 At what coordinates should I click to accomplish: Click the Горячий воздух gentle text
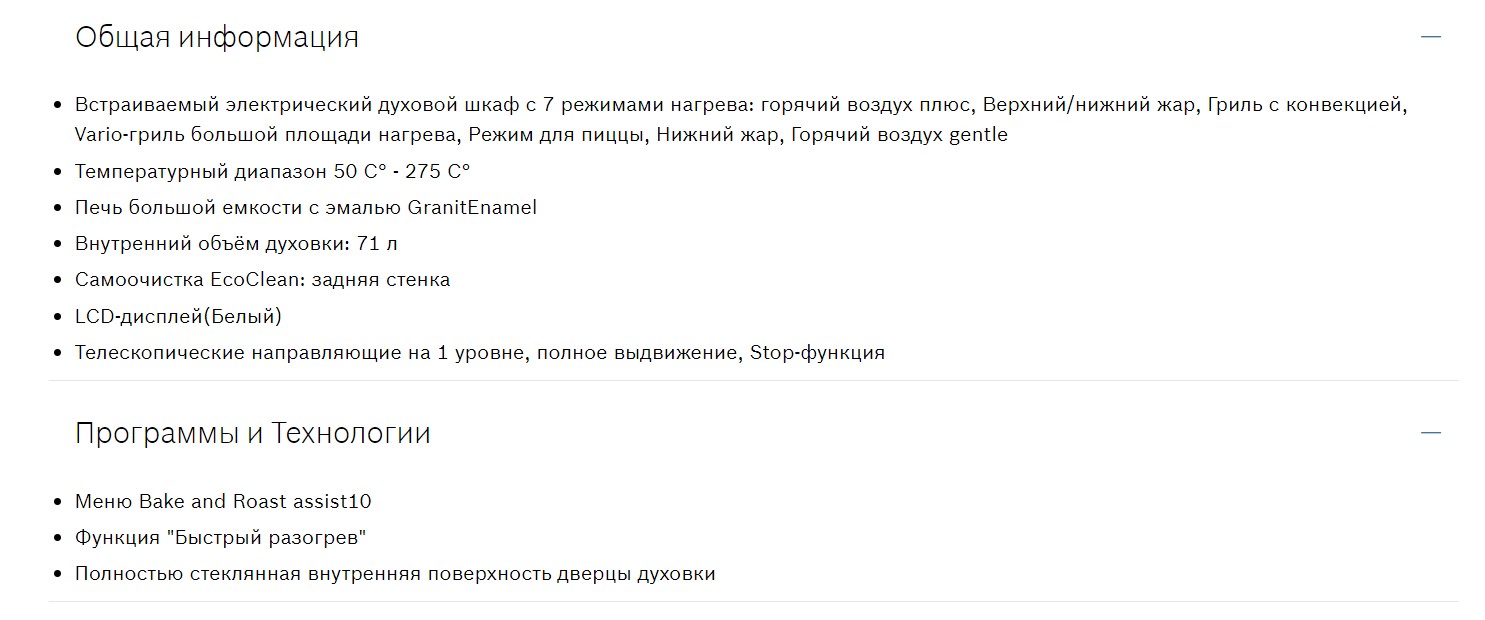coord(899,134)
